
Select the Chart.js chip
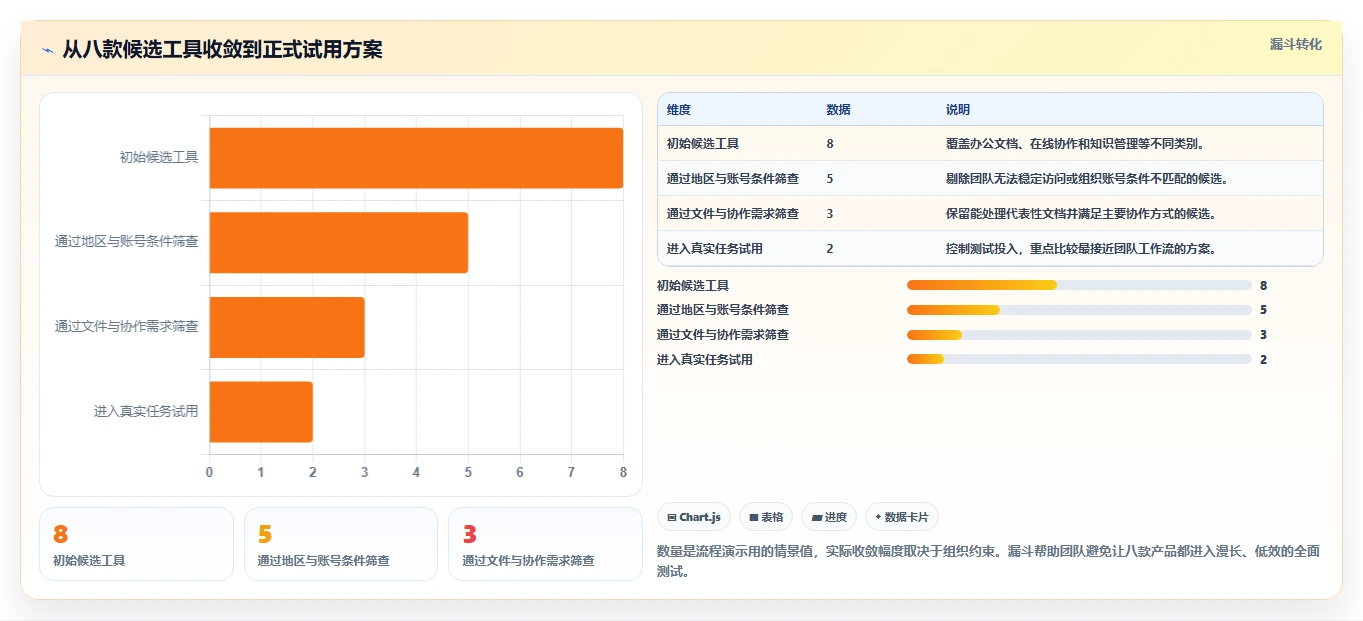(x=694, y=517)
